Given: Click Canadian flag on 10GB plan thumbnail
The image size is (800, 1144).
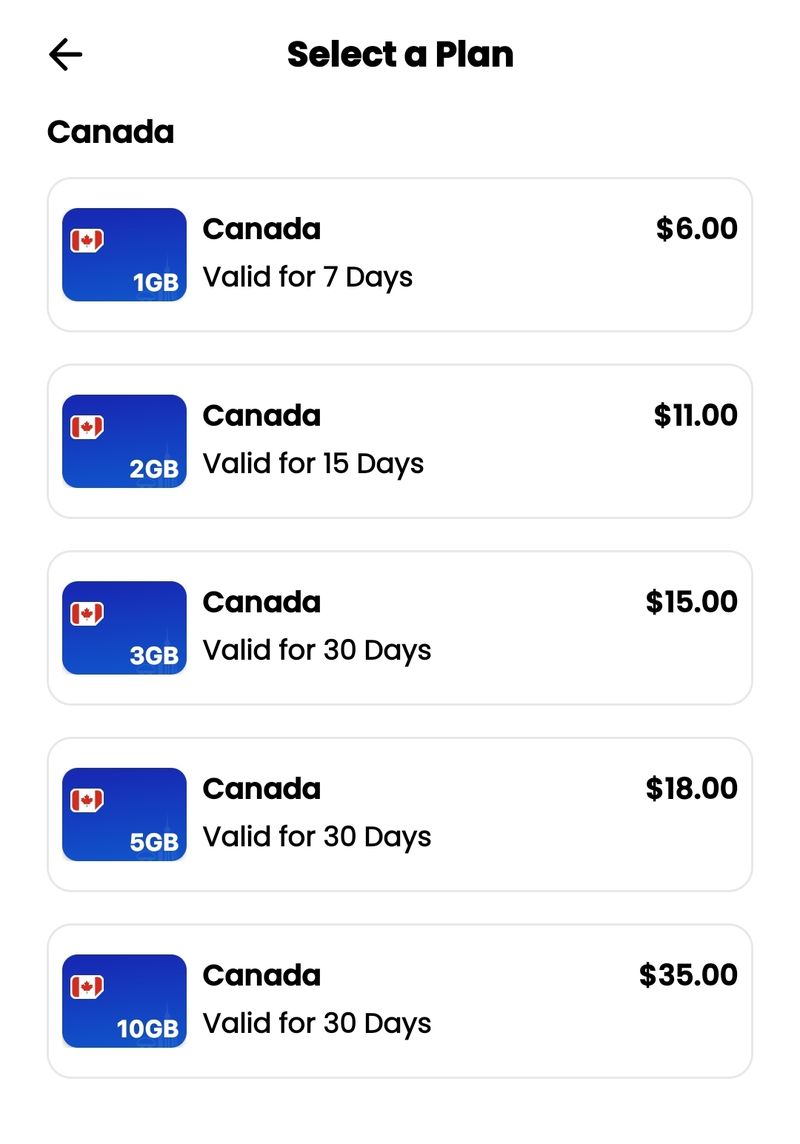Looking at the screenshot, I should (87, 987).
